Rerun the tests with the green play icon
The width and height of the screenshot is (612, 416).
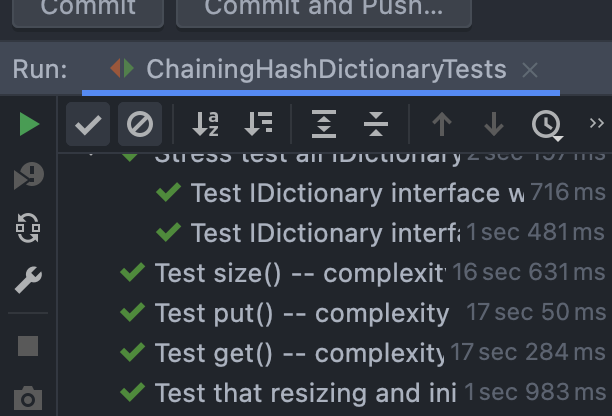tap(28, 125)
